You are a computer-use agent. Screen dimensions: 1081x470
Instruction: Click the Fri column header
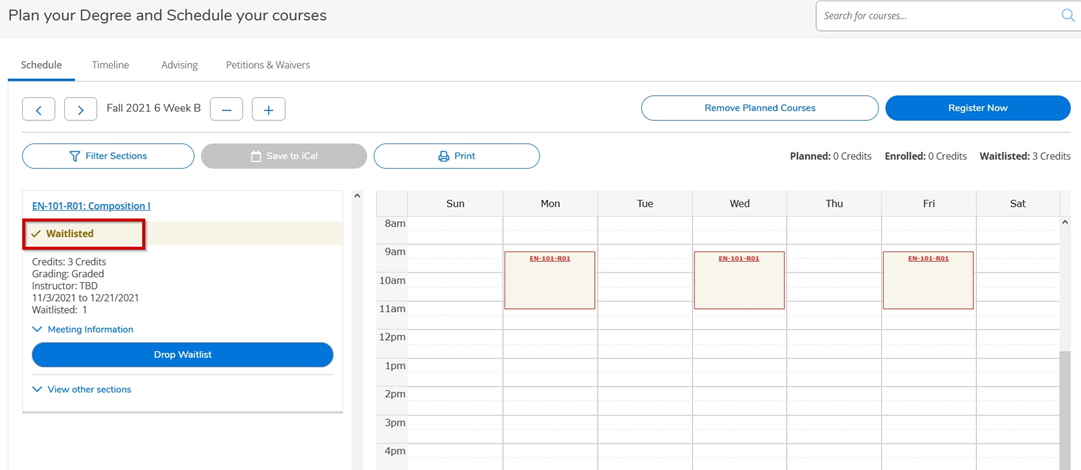[929, 203]
